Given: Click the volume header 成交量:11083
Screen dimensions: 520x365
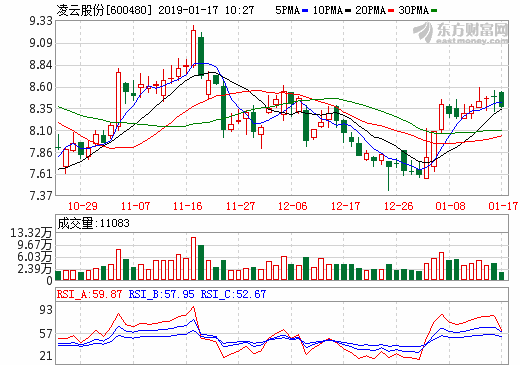Looking at the screenshot, I should [x=93, y=223].
